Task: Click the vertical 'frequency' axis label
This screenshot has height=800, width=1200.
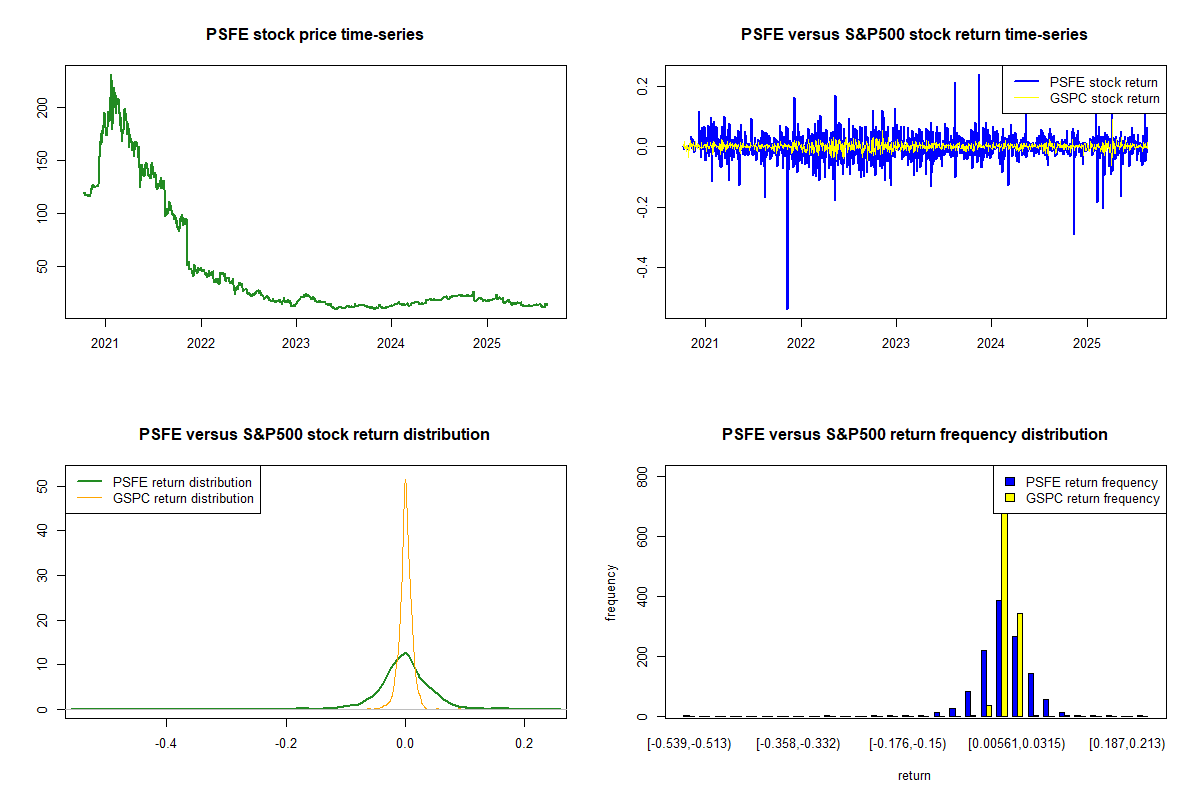Action: click(612, 592)
